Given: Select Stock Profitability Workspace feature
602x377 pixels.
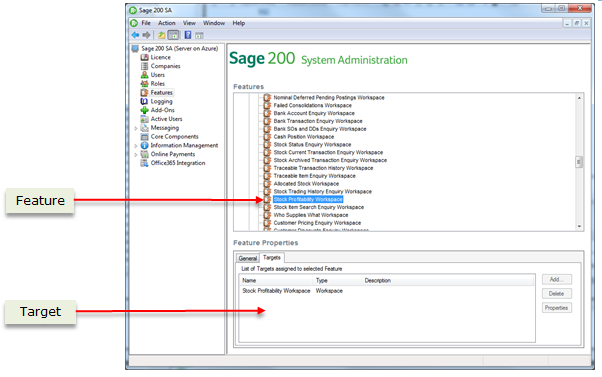Looking at the screenshot, I should click(x=308, y=199).
